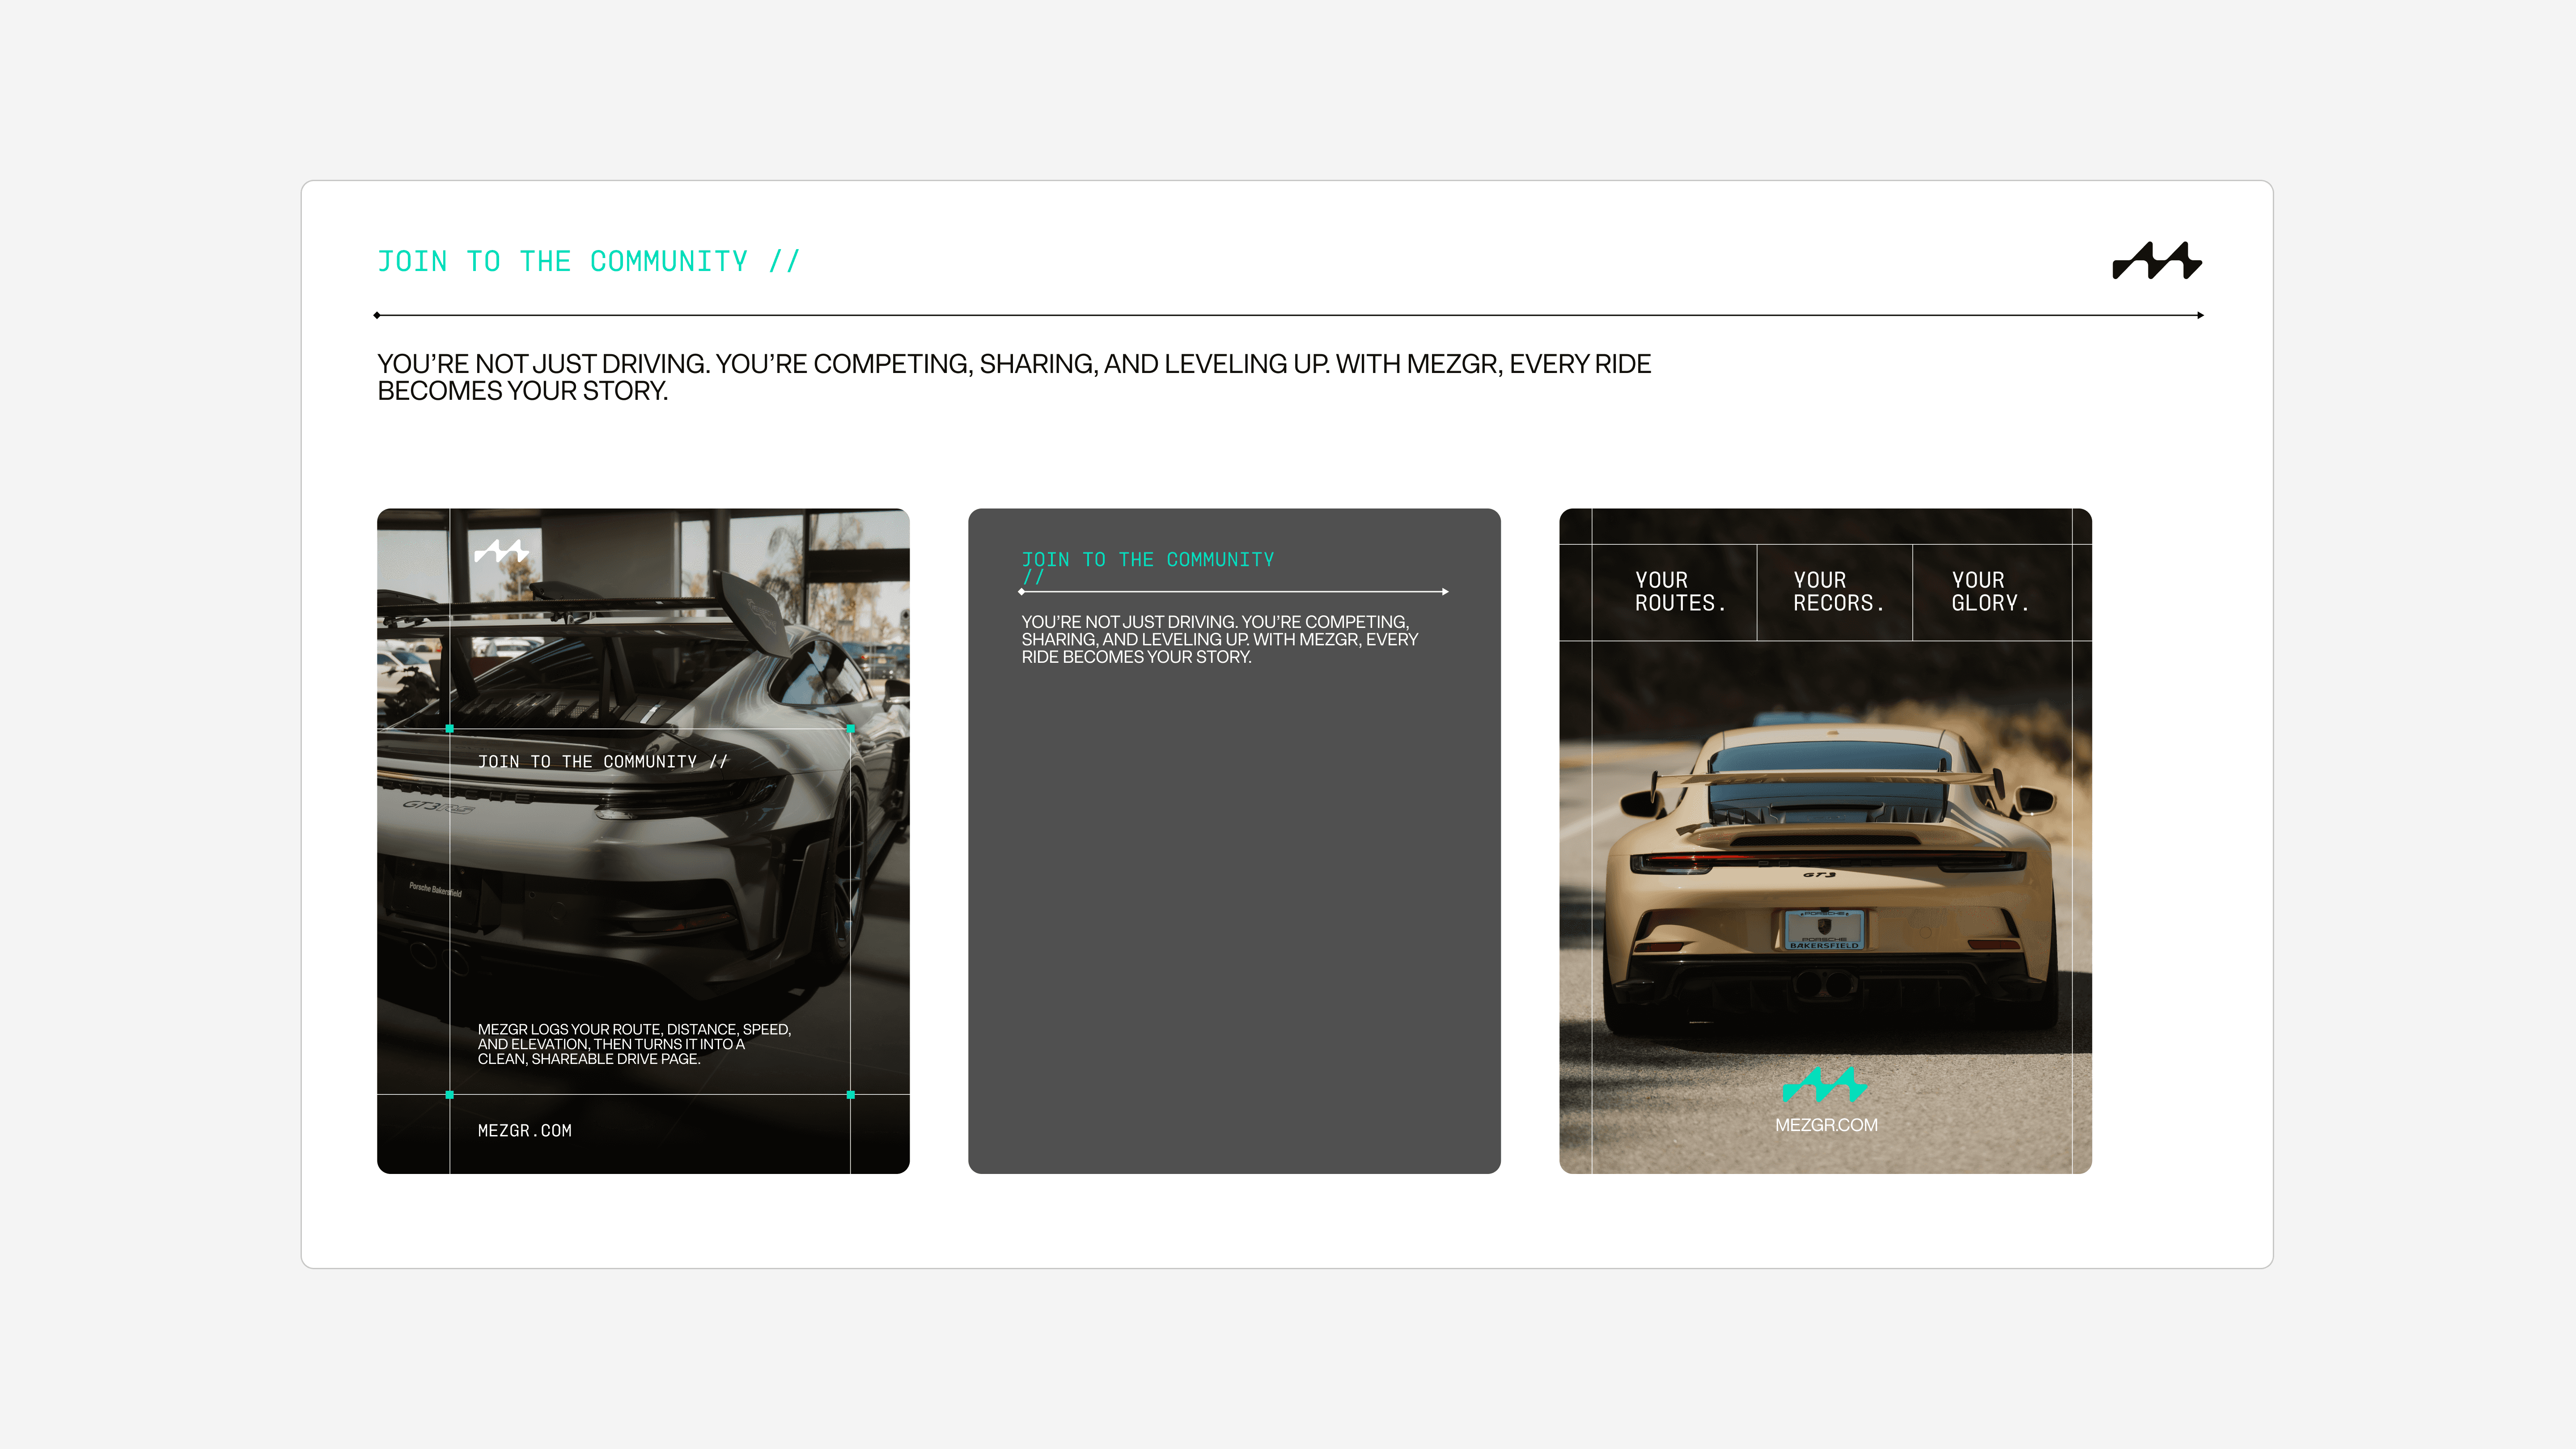2576x1449 pixels.
Task: Click 'JOIN TO THE COMMUNITY //' text on grey car
Action: (603, 762)
